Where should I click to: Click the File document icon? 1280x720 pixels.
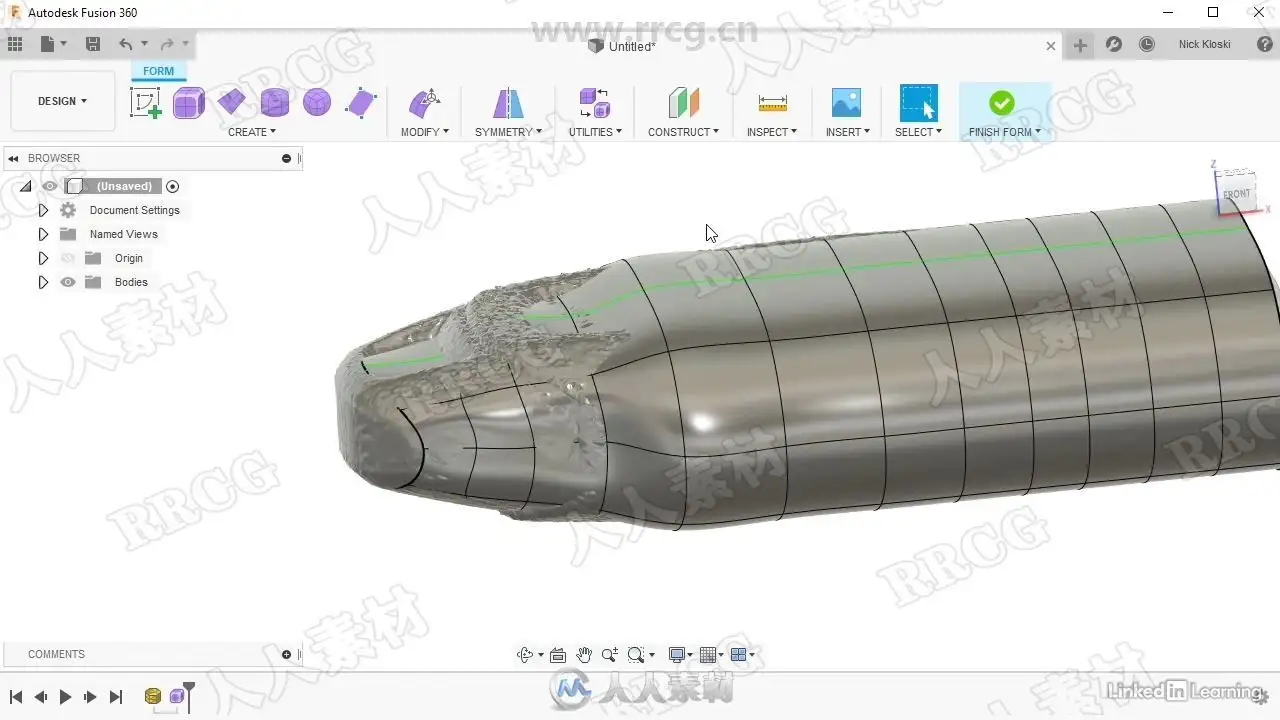[x=47, y=44]
